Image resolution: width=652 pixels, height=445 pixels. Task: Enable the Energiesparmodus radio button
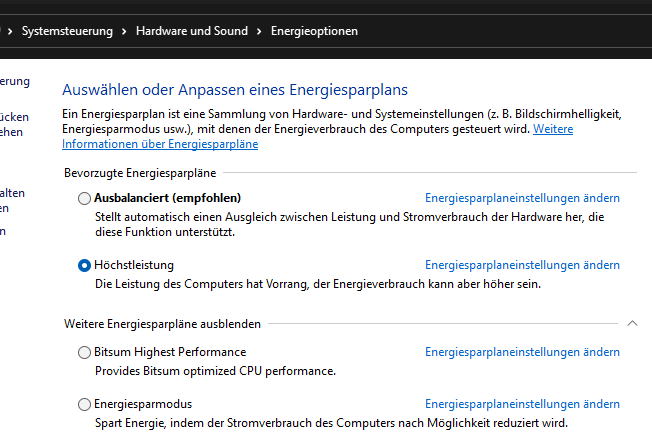pyautogui.click(x=84, y=404)
